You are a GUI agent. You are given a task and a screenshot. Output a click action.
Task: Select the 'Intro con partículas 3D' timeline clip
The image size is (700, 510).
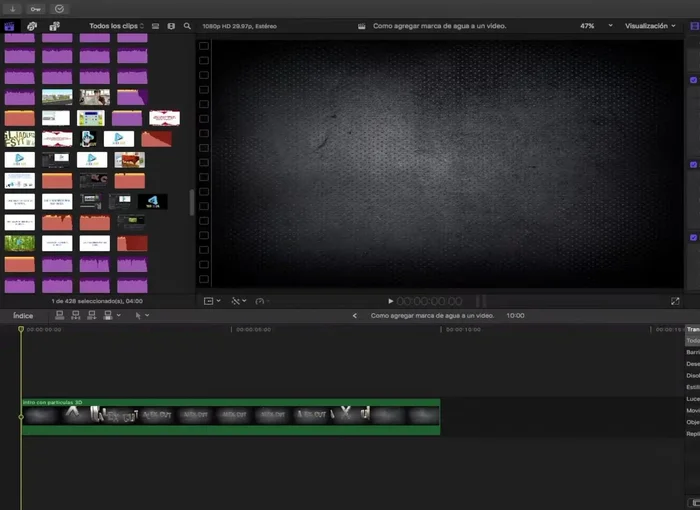(x=230, y=416)
